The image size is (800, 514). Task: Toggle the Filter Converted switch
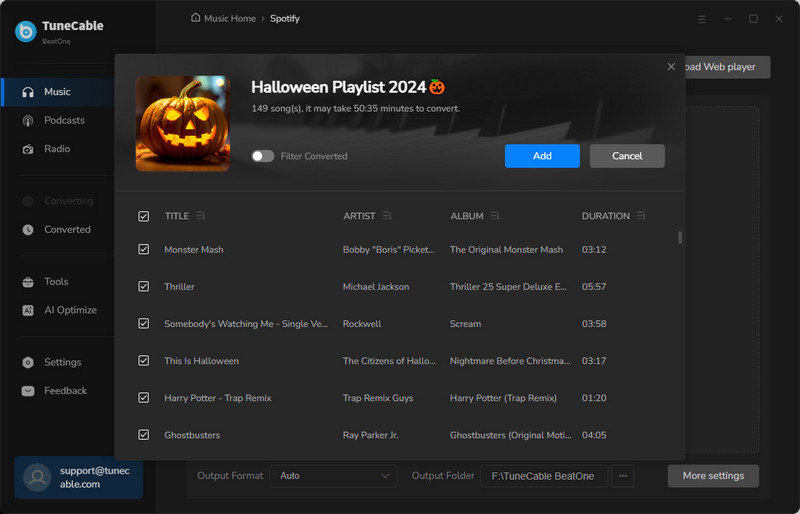pos(263,156)
